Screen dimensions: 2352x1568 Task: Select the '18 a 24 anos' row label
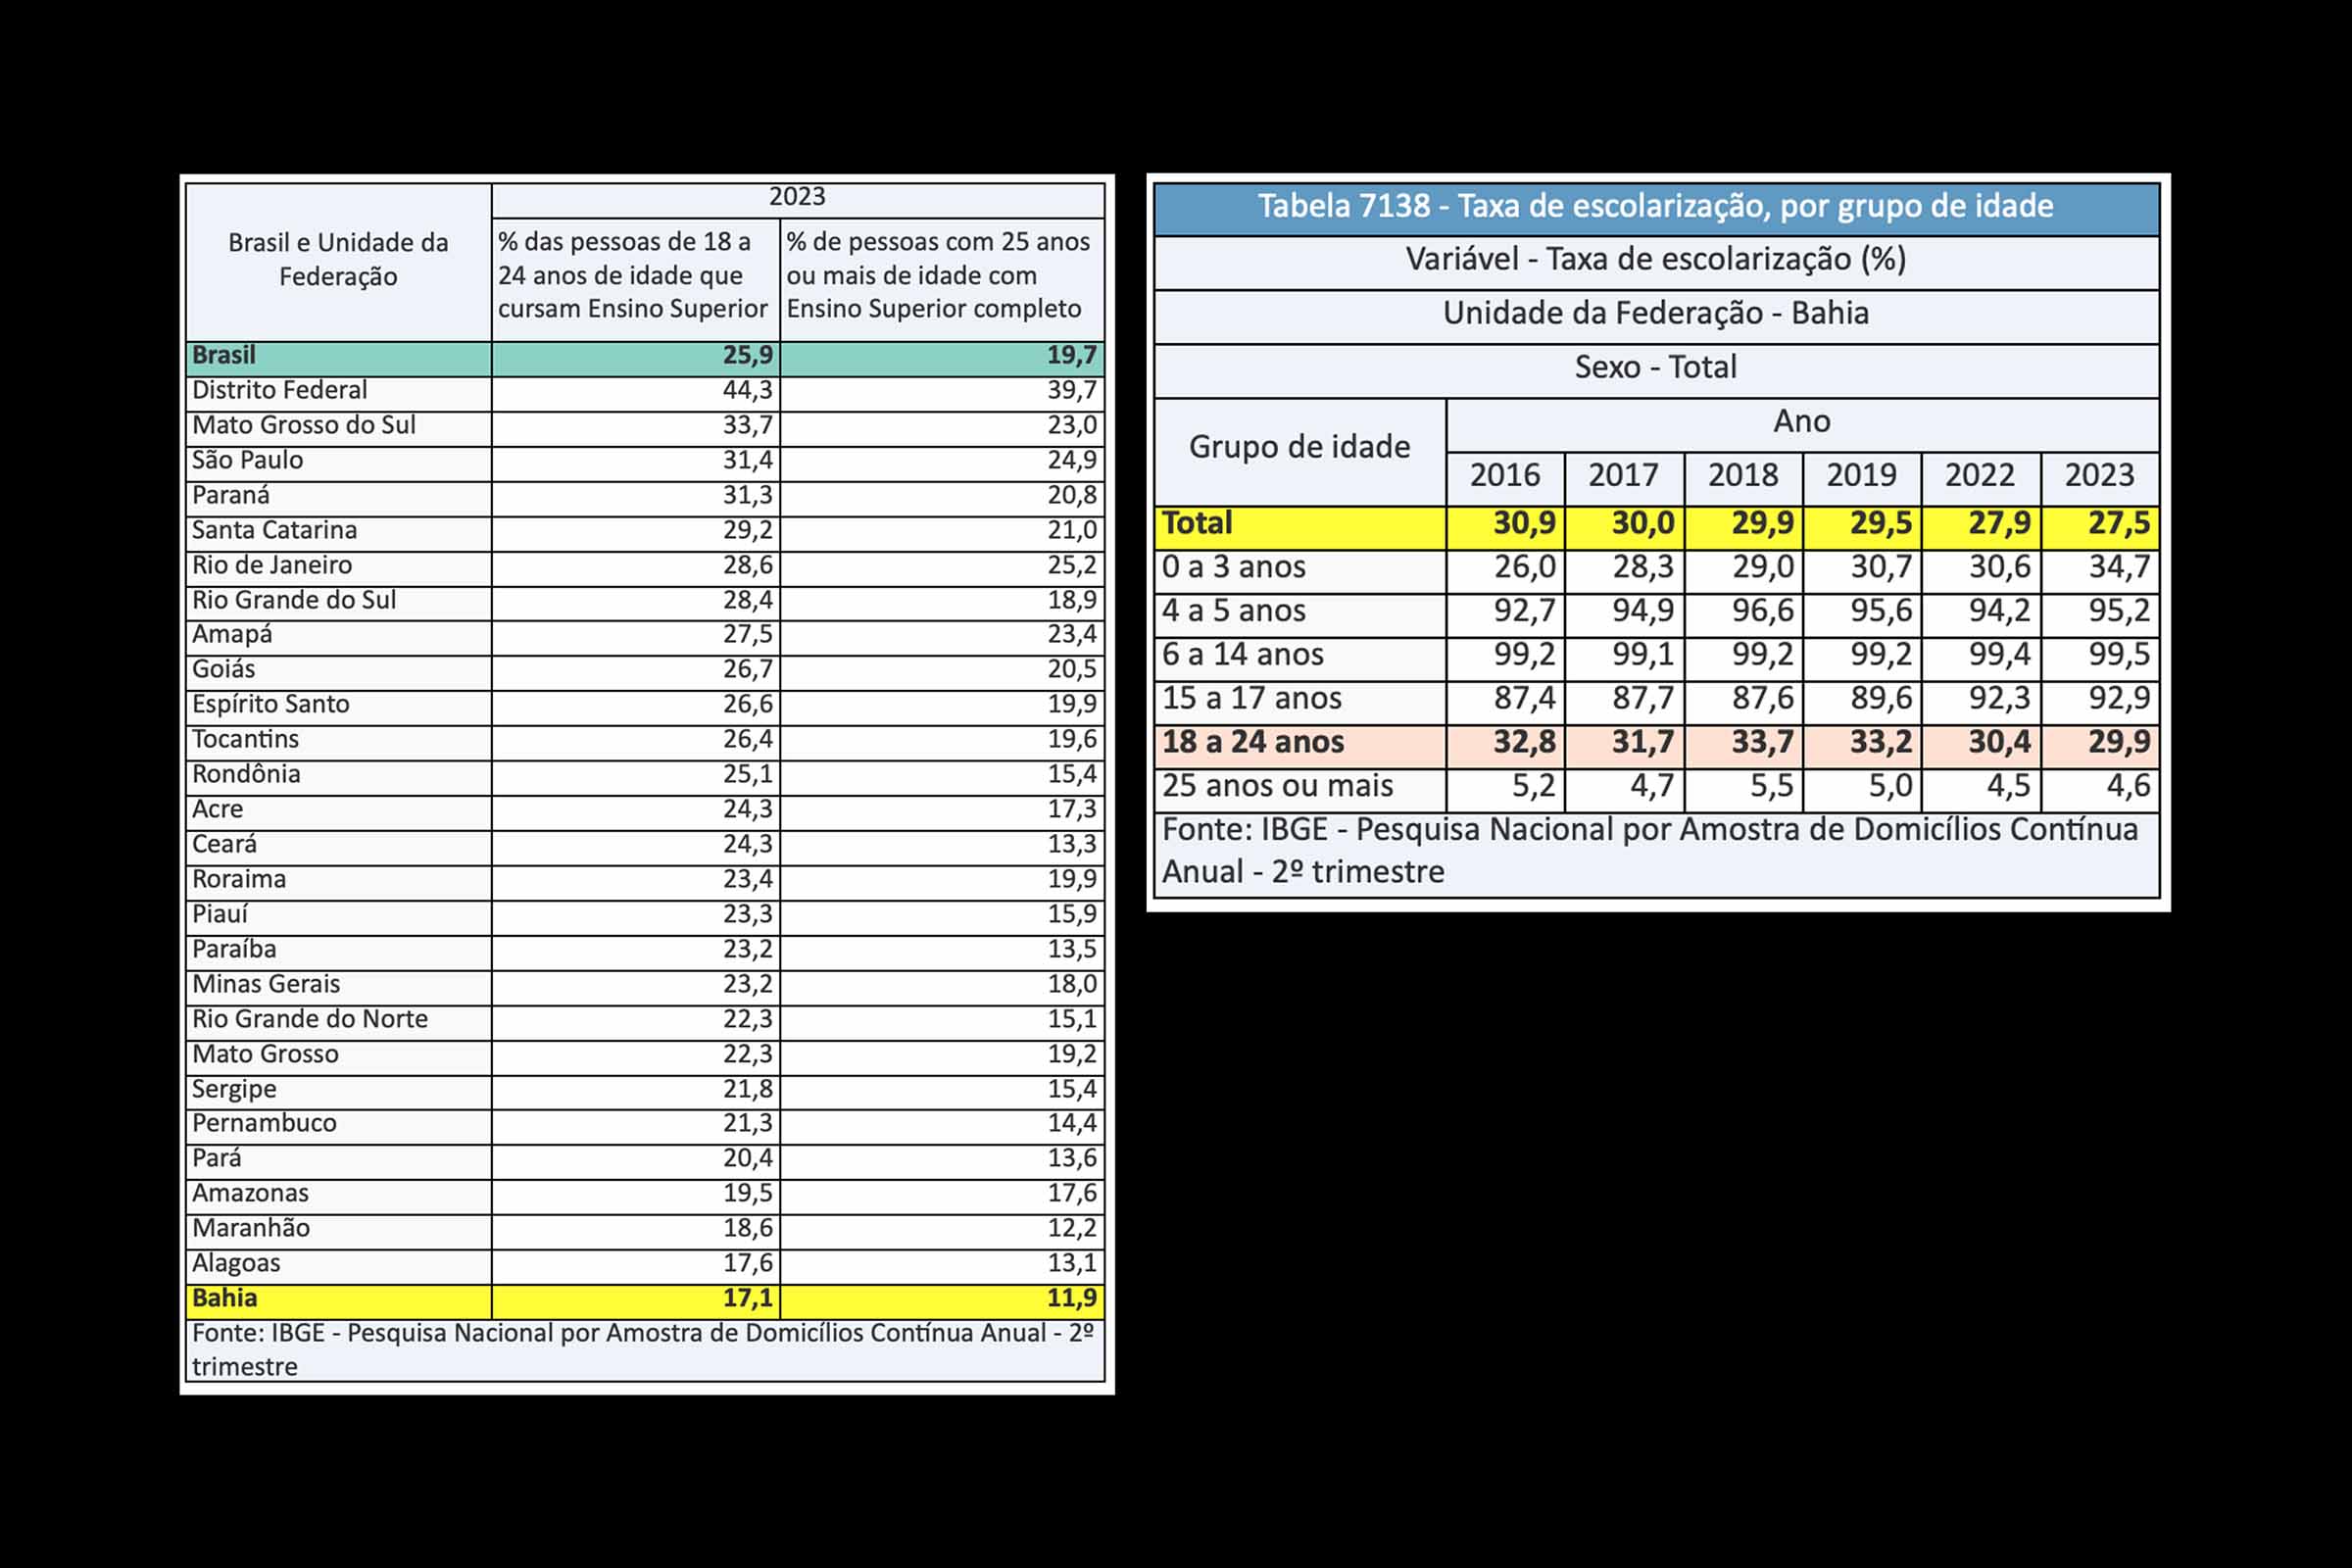pyautogui.click(x=1253, y=742)
